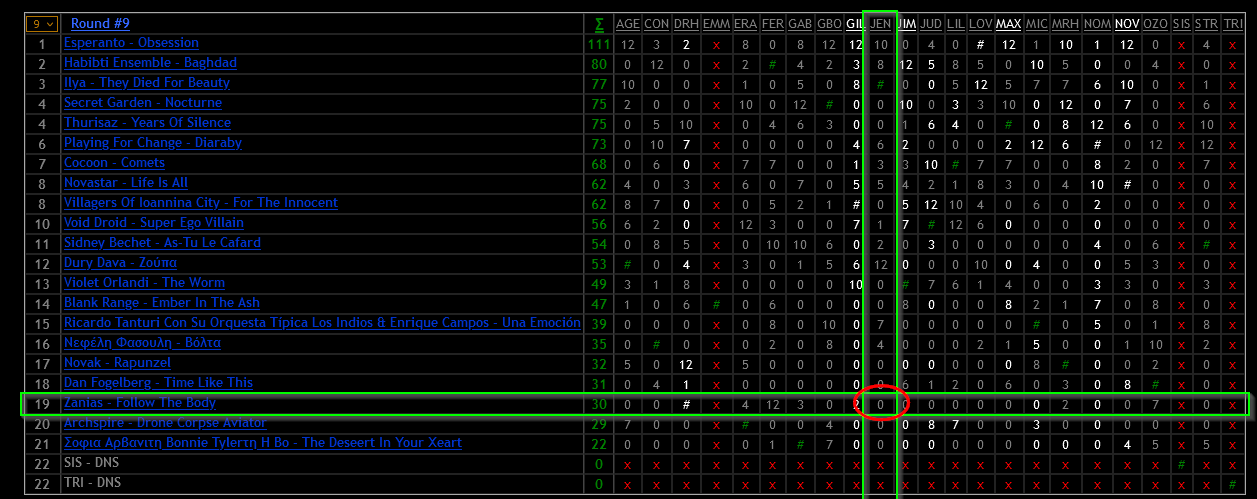Click the ERA column header

pos(745,23)
